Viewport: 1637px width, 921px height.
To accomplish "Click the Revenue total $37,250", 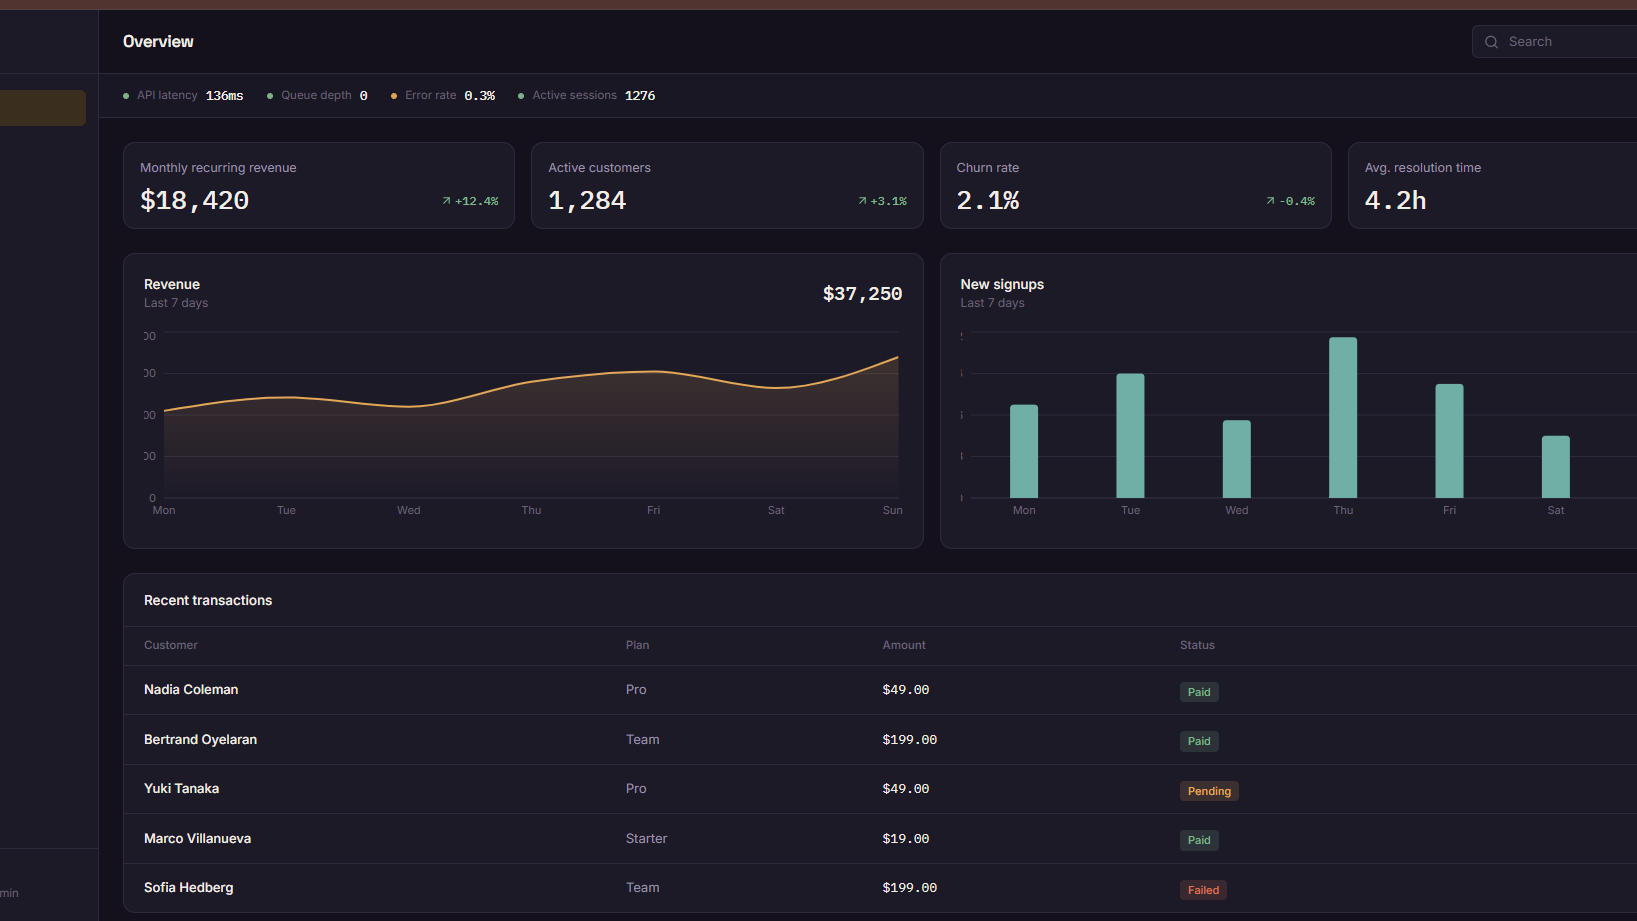I will tap(862, 293).
